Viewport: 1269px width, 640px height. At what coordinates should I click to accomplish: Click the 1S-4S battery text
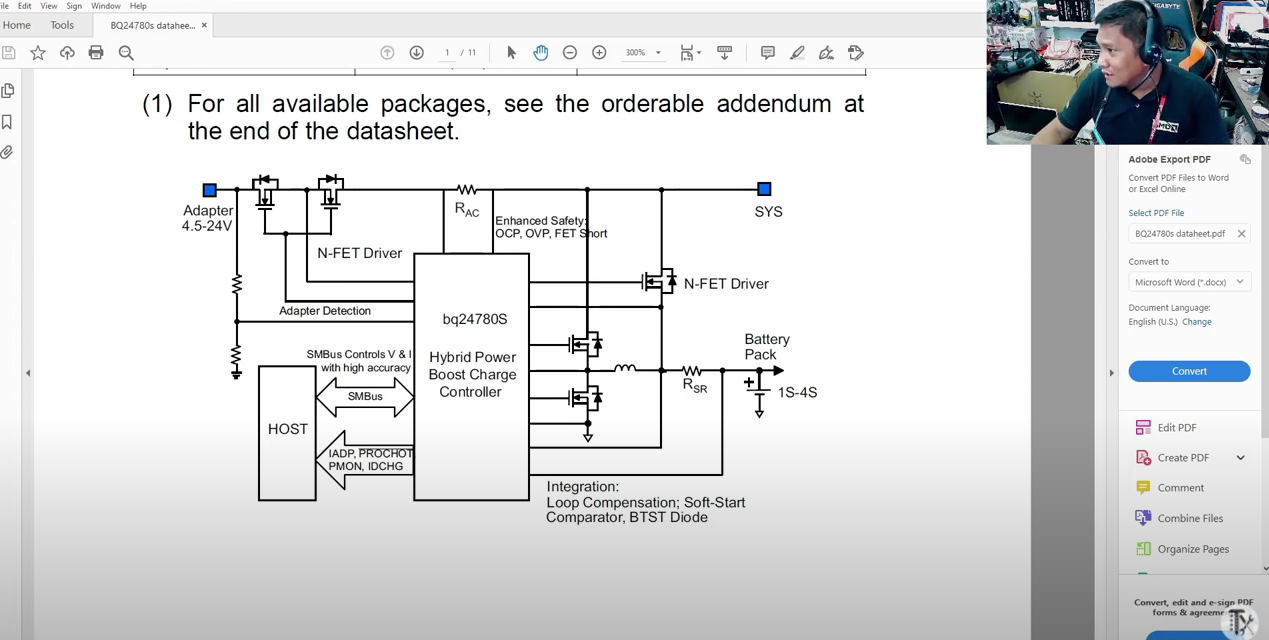click(797, 393)
